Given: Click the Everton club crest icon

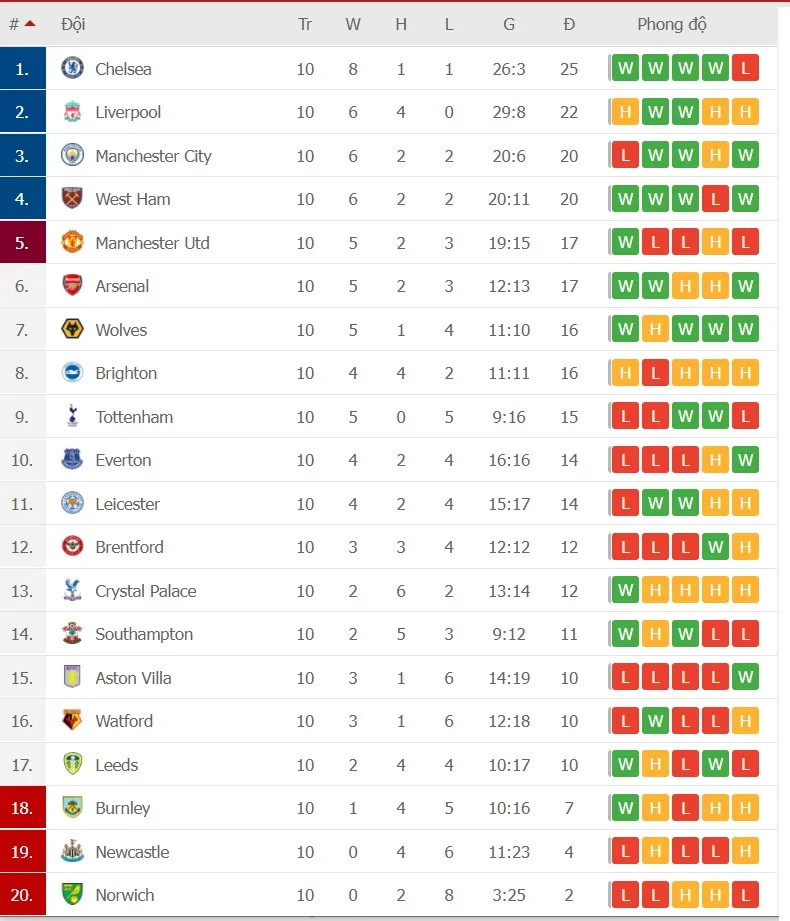Looking at the screenshot, I should click(72, 460).
